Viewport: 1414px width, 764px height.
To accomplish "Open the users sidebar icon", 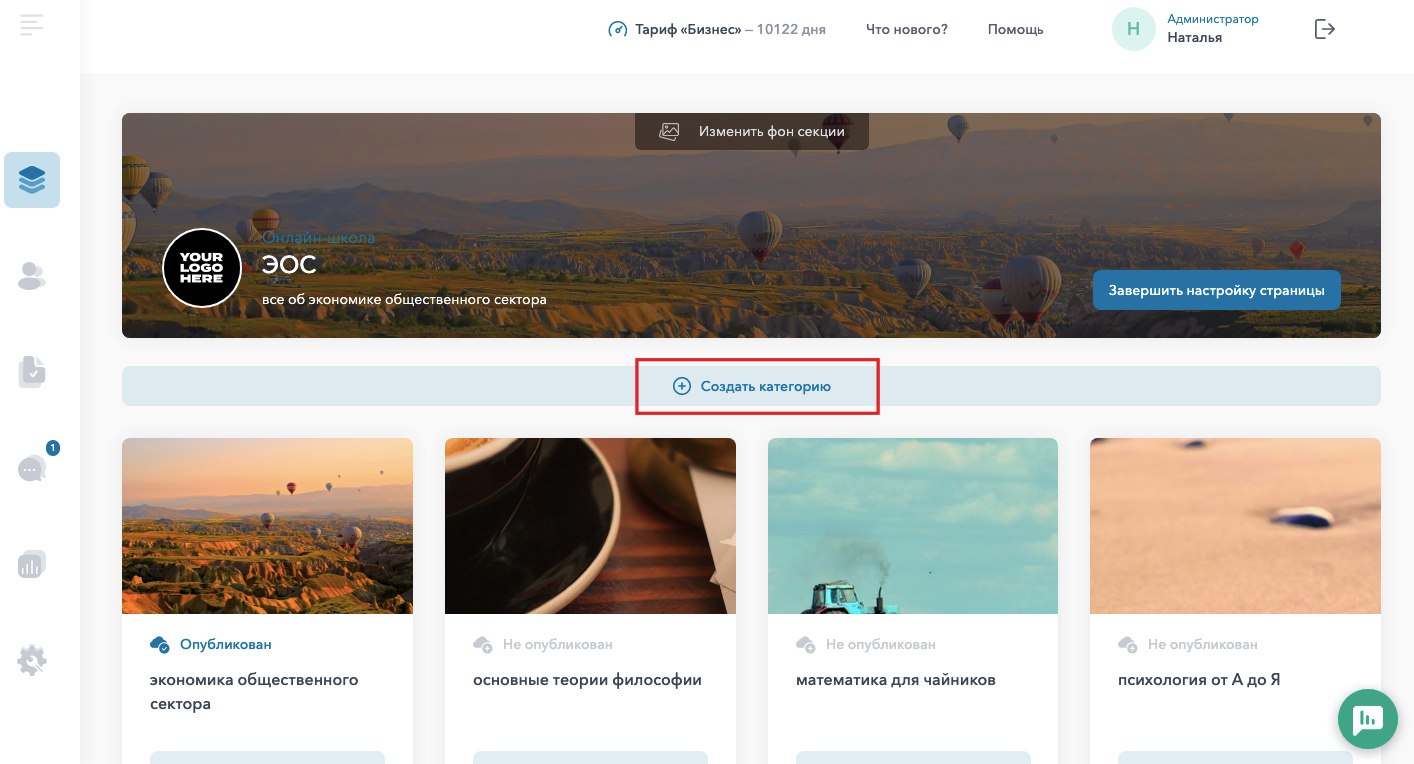I will pyautogui.click(x=32, y=276).
